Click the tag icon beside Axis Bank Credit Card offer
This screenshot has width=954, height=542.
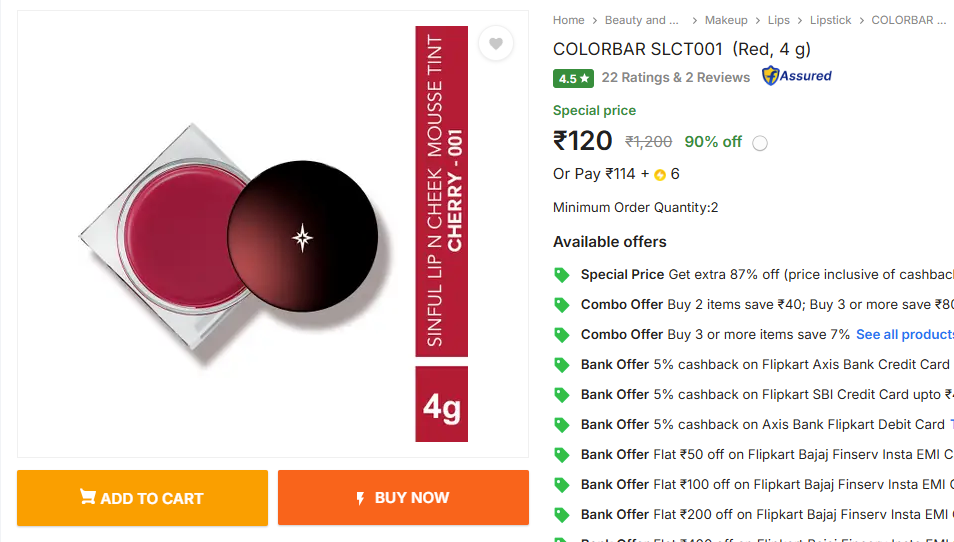coord(562,364)
